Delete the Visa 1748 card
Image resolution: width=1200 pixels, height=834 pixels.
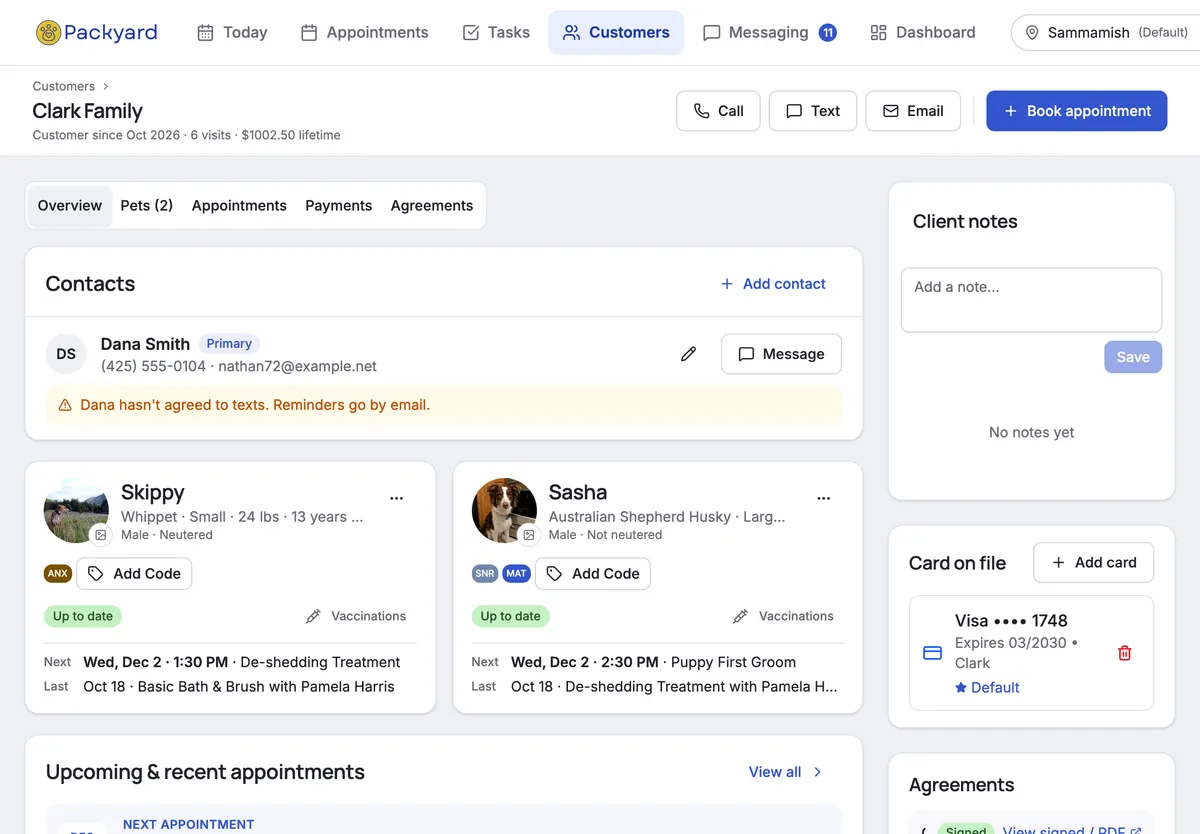(x=1124, y=653)
